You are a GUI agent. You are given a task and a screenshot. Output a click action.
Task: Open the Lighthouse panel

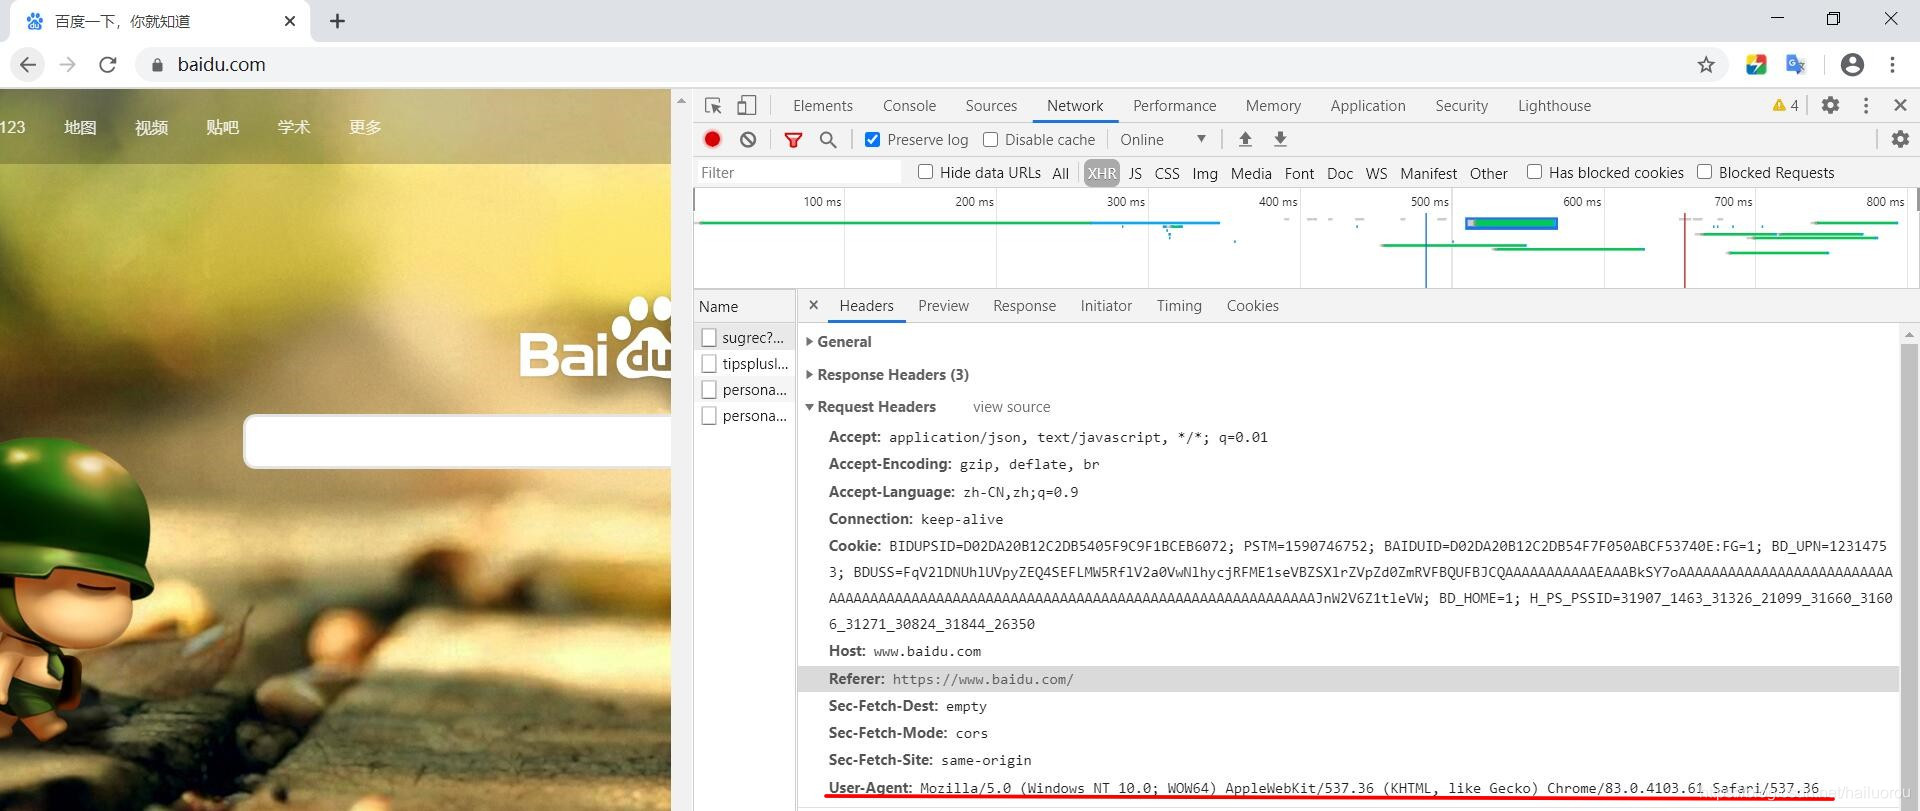(1554, 106)
